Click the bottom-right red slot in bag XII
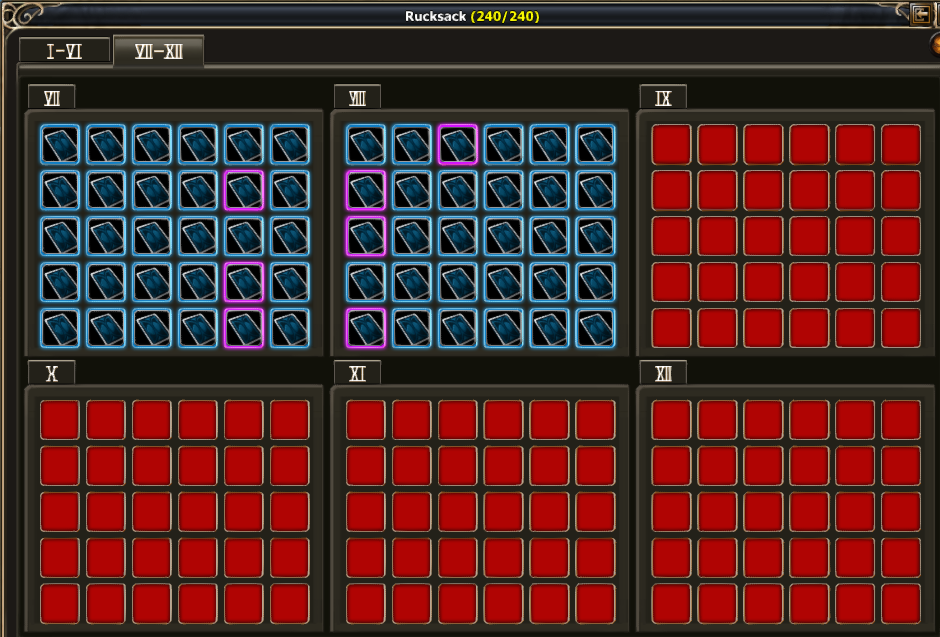Viewport: 940px width, 637px height. pos(902,604)
